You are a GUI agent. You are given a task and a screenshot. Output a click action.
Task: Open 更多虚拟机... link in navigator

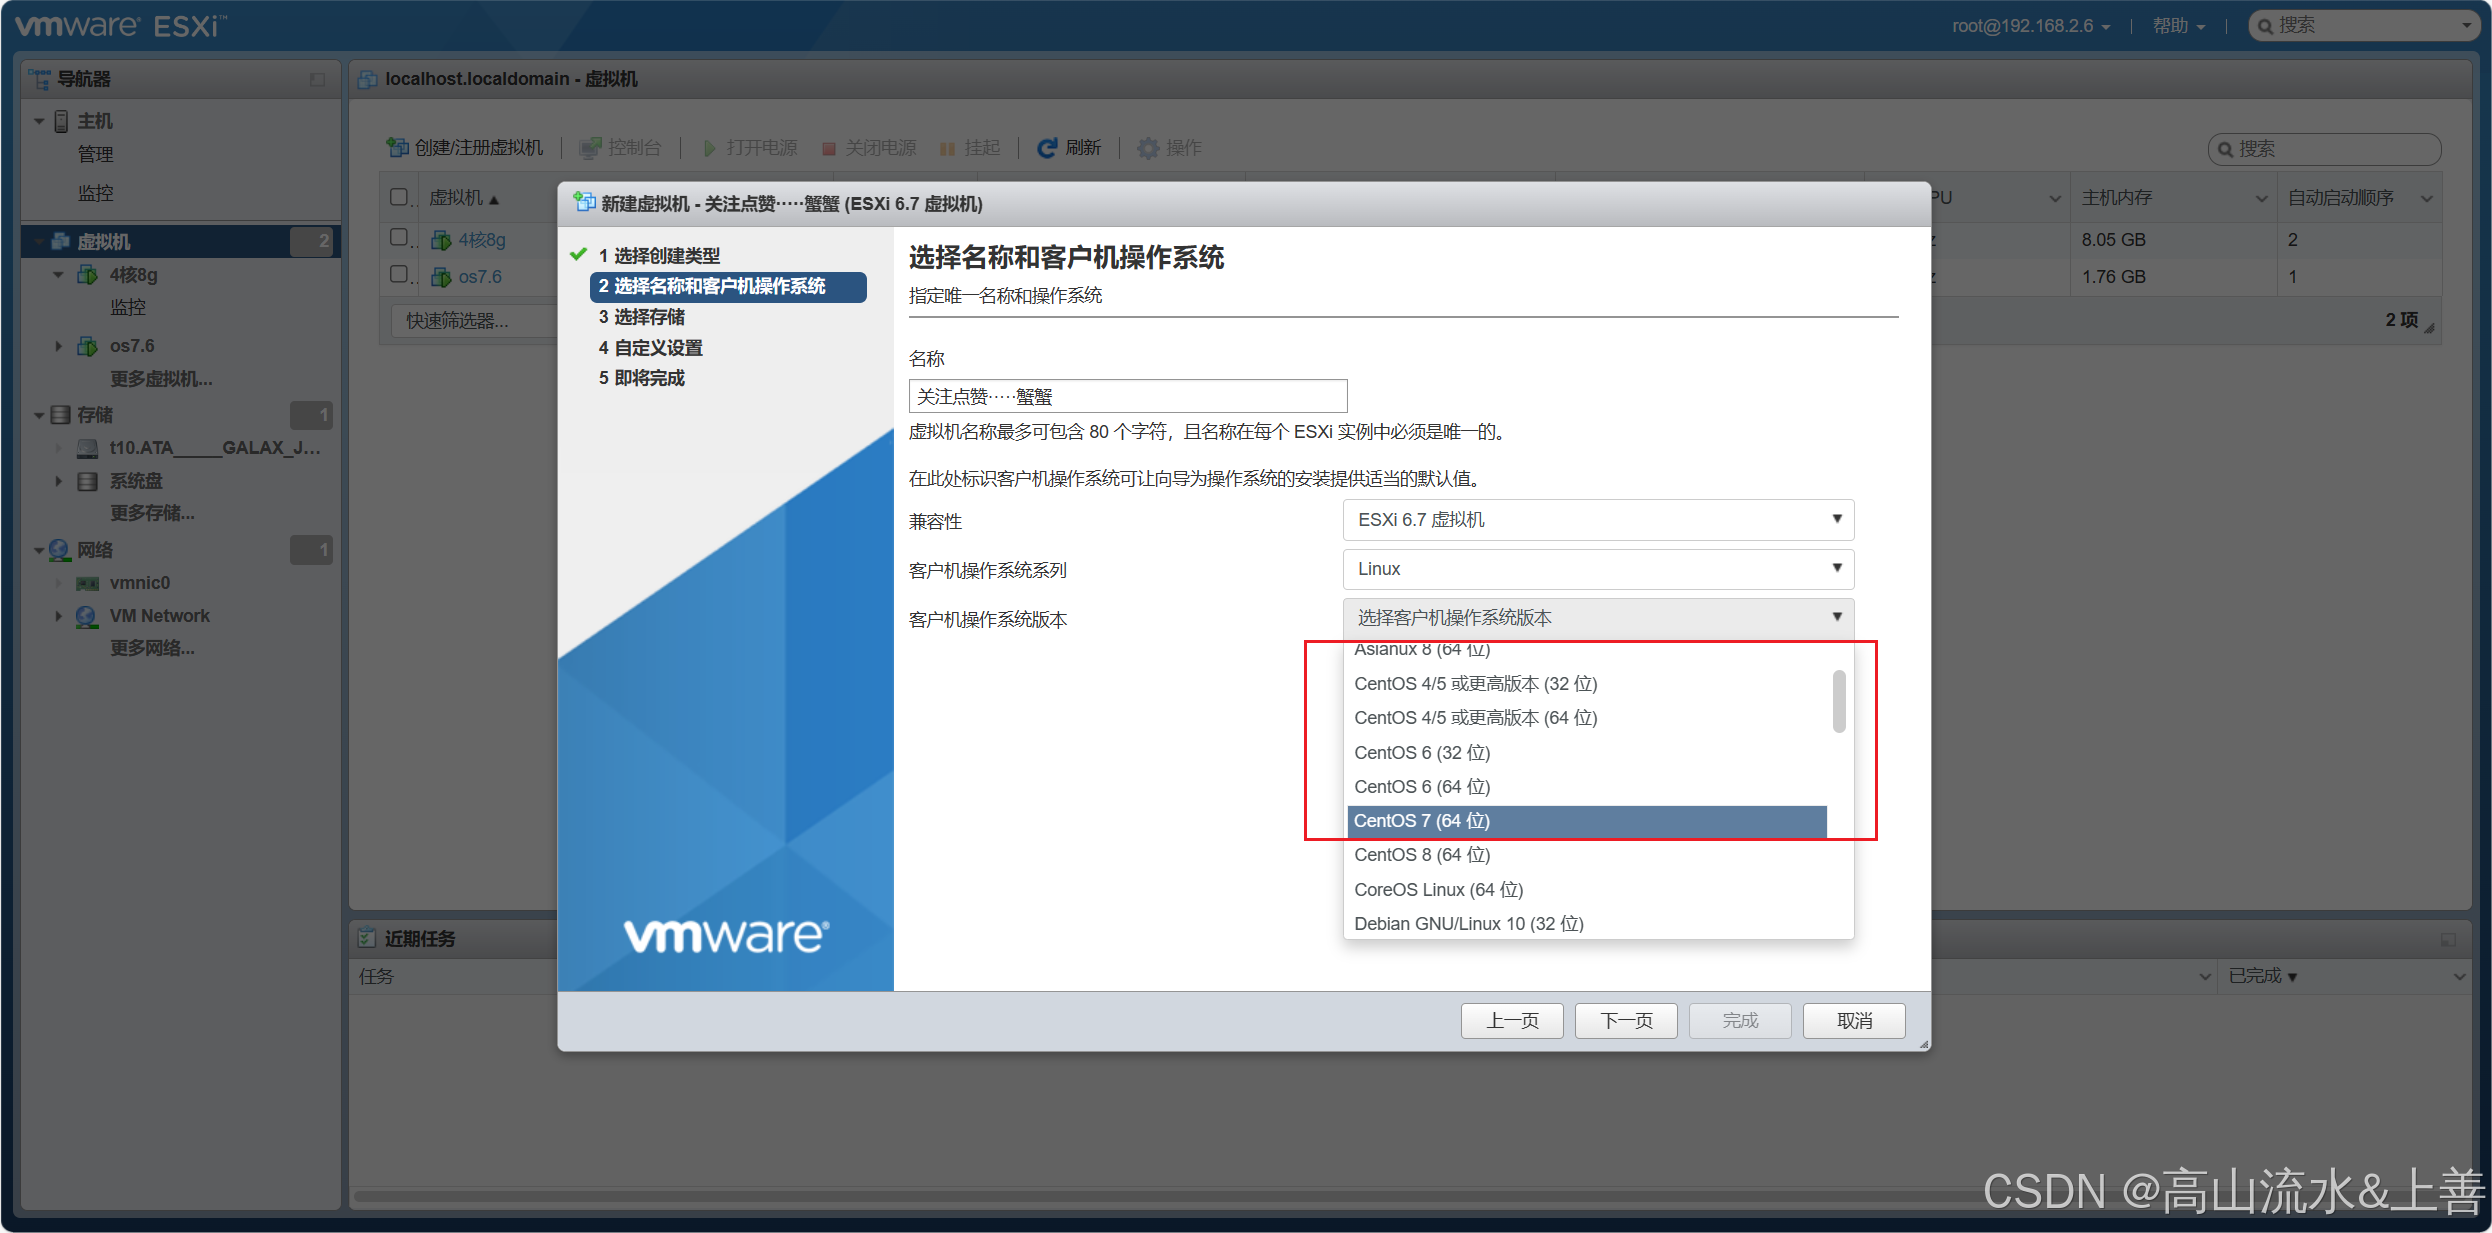pos(161,379)
